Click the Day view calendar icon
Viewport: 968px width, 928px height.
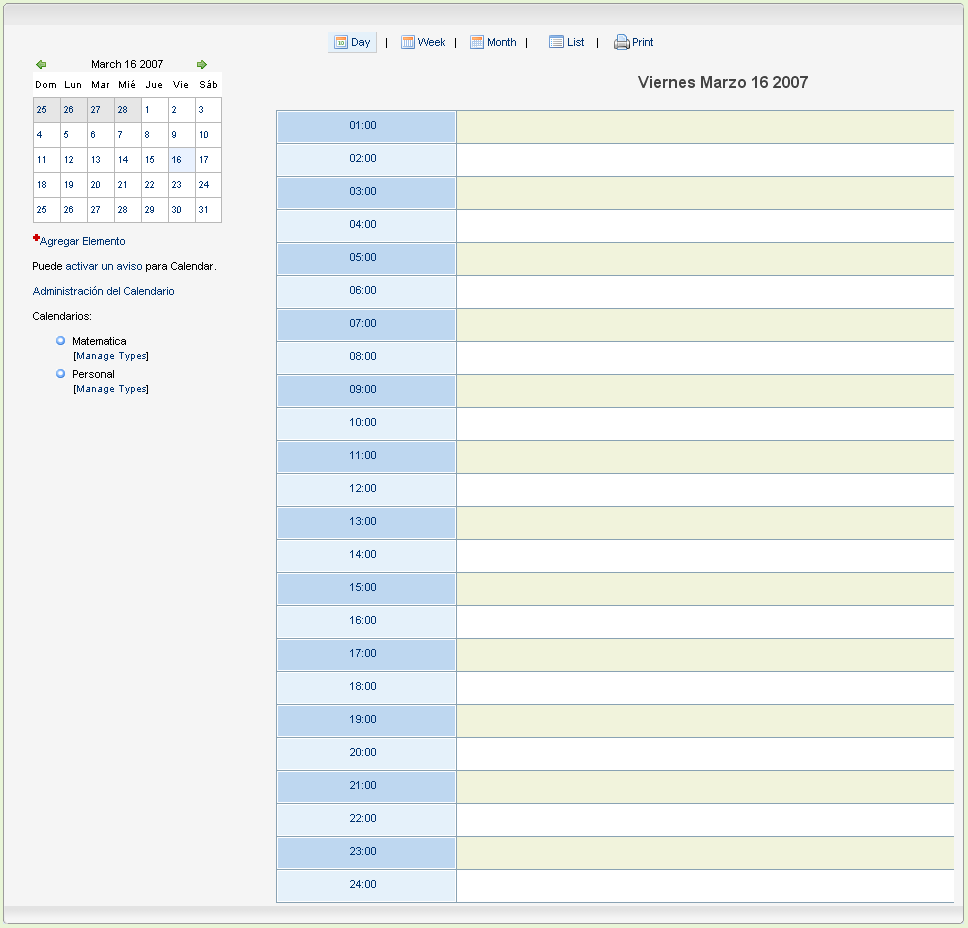[341, 42]
